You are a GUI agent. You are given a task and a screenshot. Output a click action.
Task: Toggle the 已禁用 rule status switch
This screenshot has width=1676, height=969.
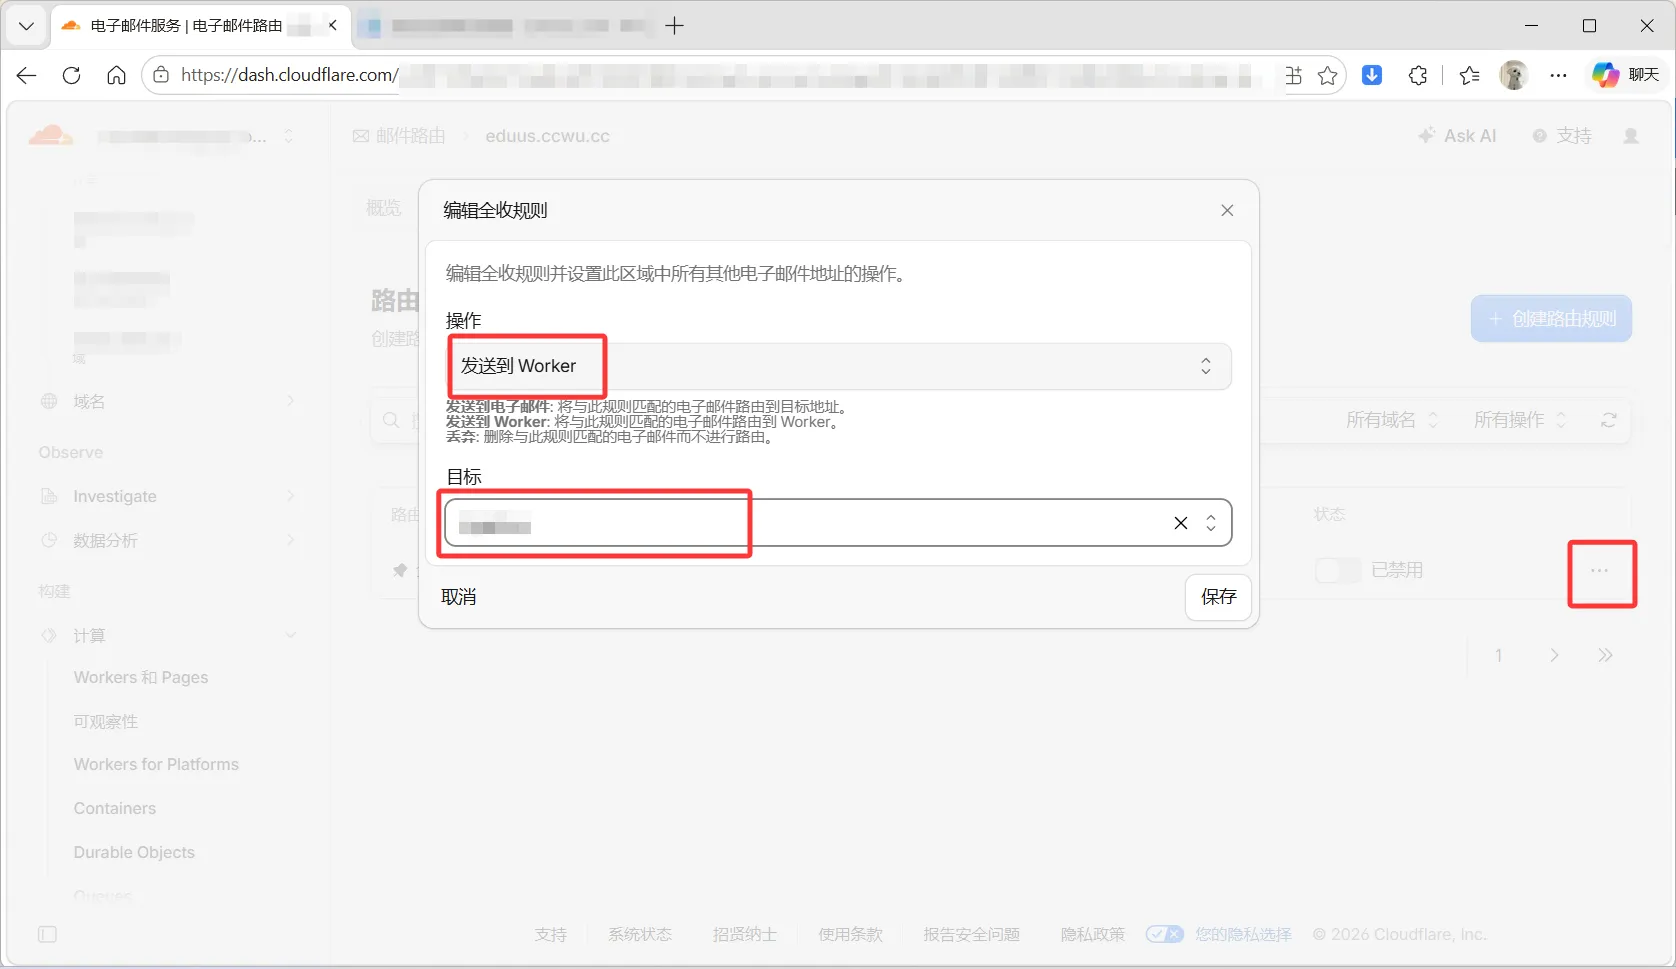tap(1338, 570)
